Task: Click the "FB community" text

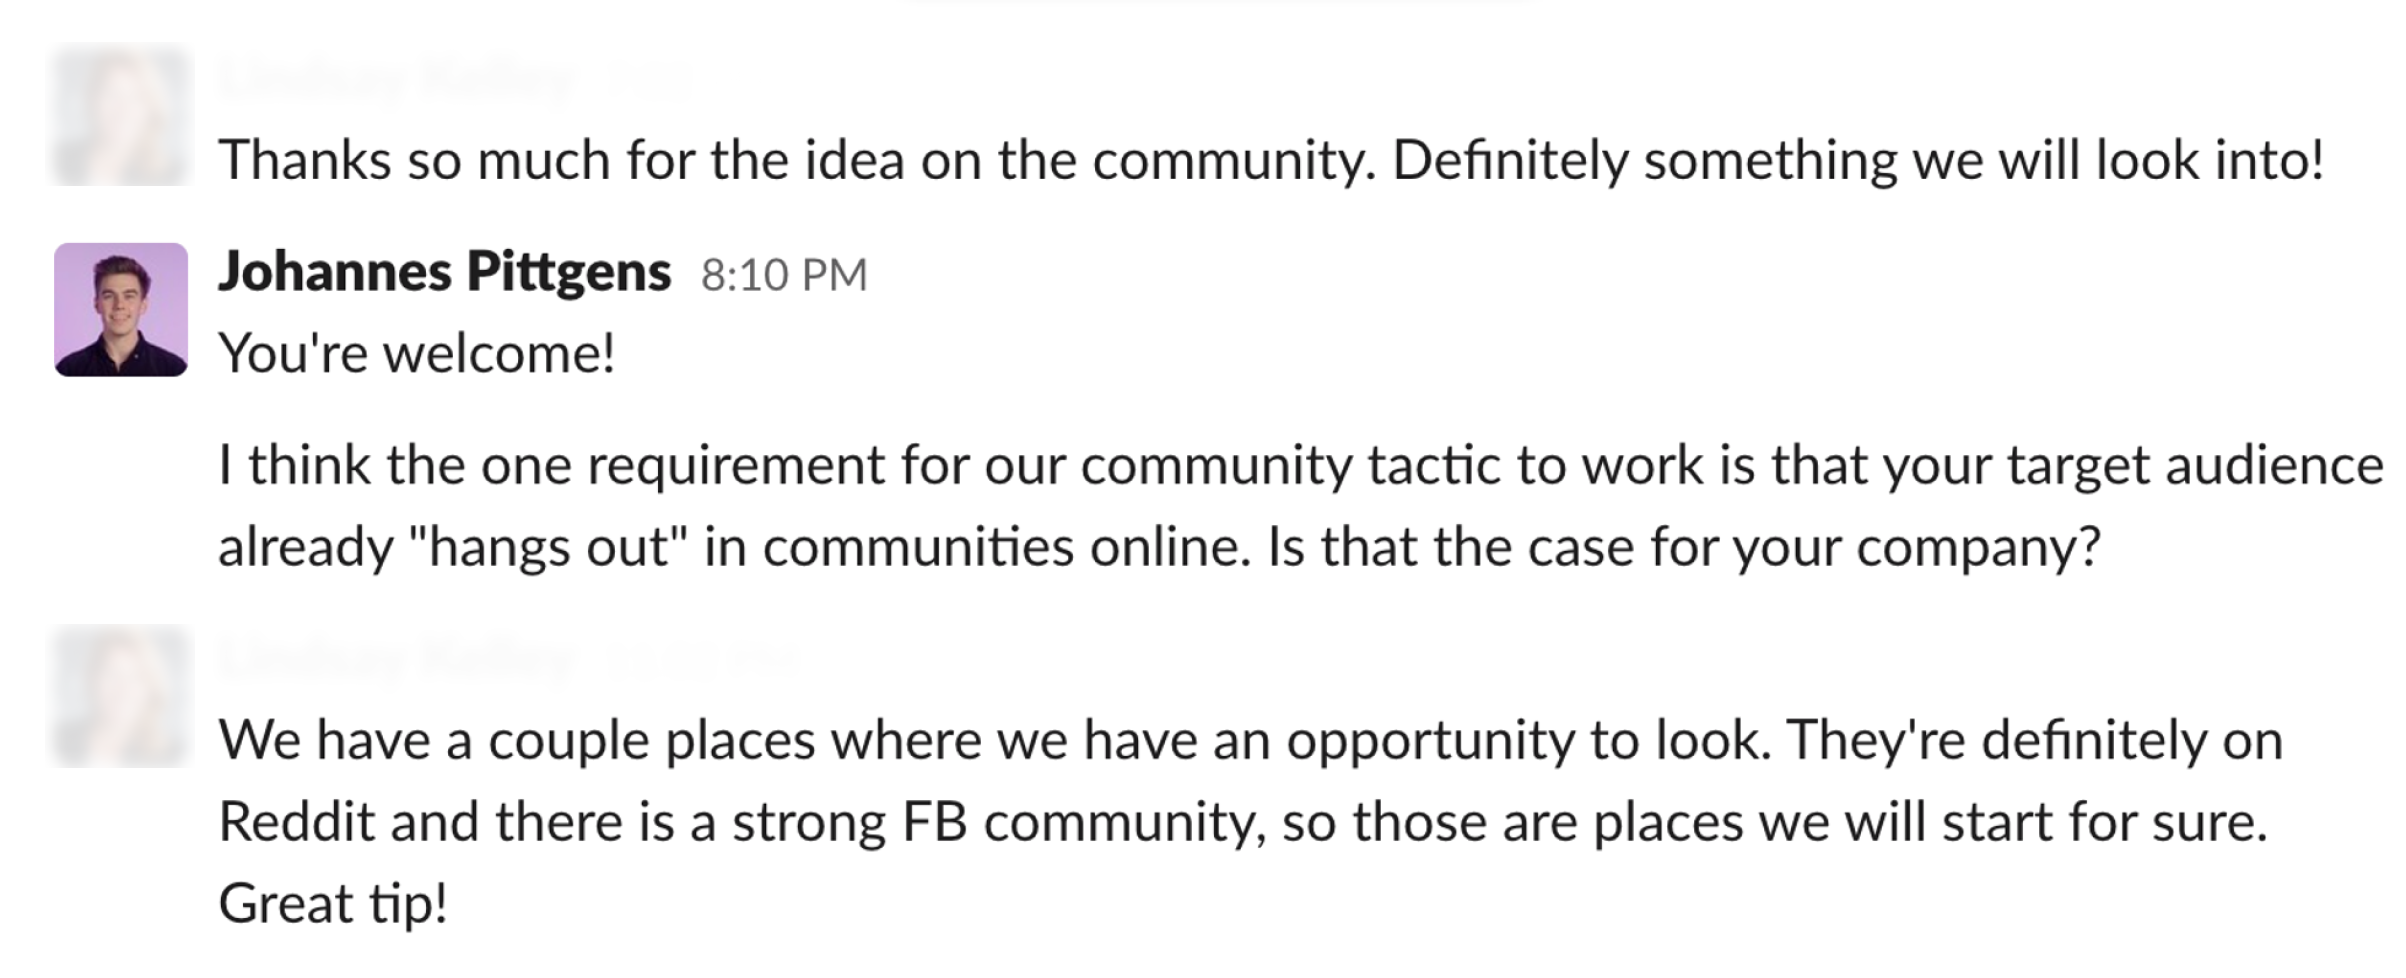Action: pyautogui.click(x=1078, y=824)
